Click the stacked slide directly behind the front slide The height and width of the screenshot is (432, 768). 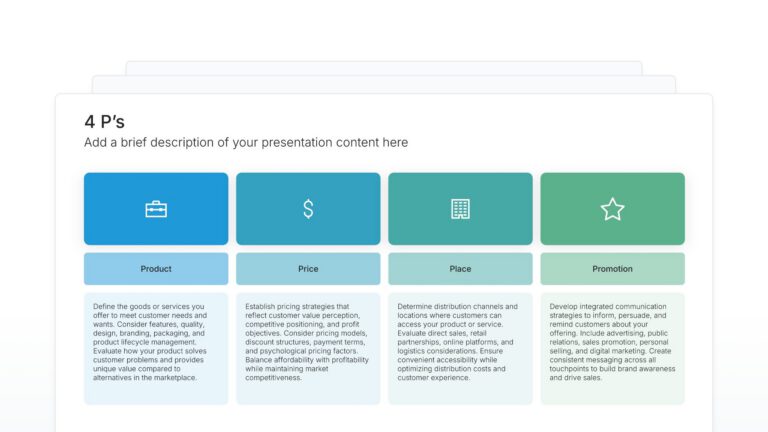[384, 84]
